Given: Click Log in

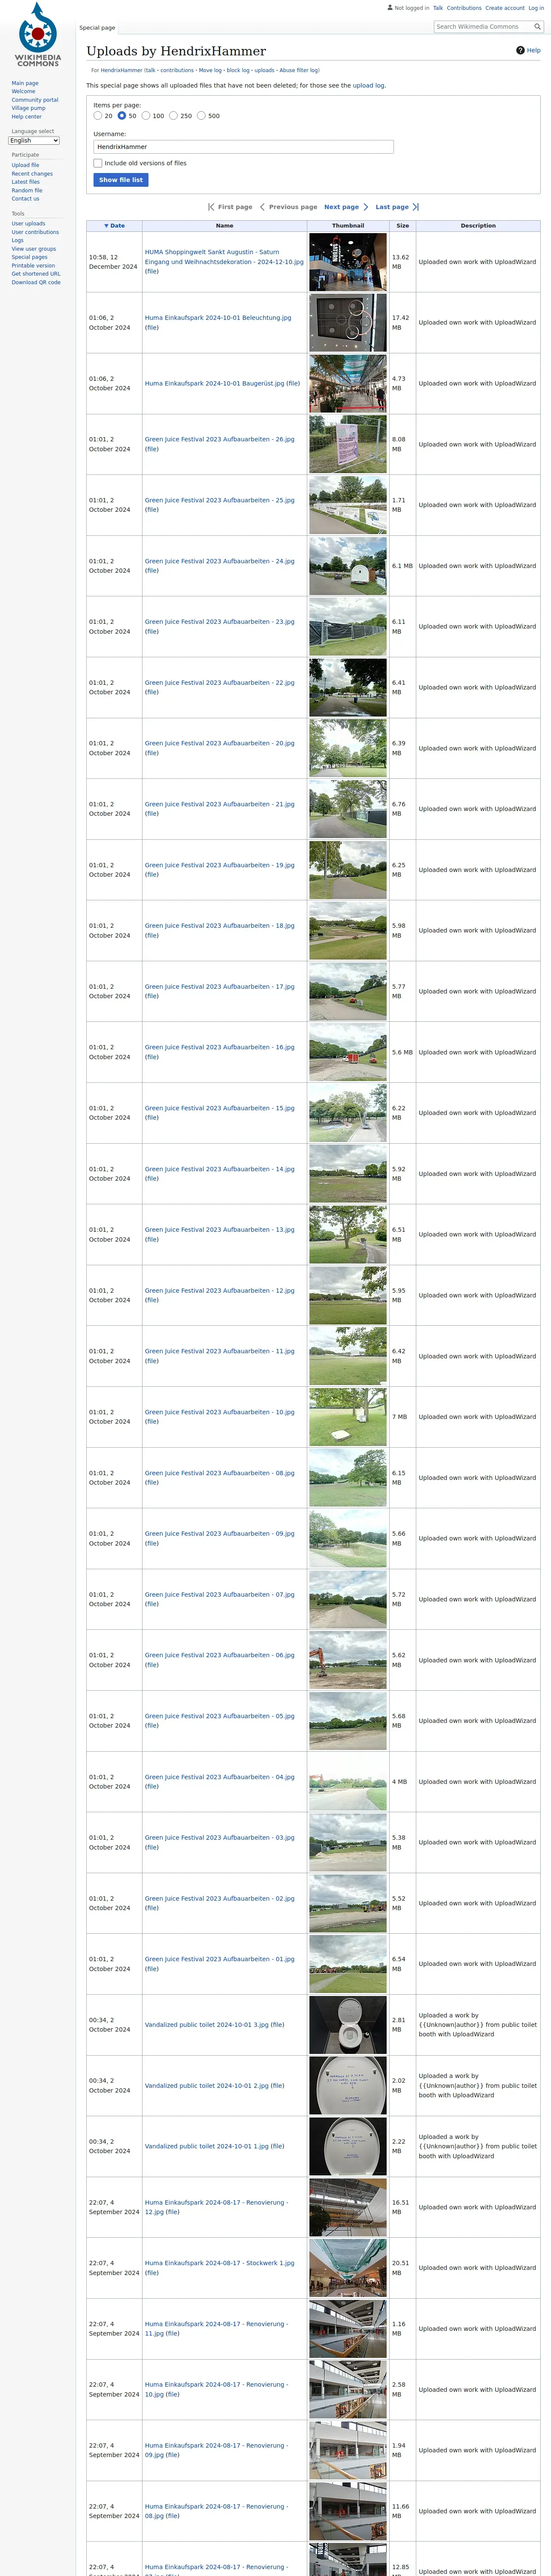Looking at the screenshot, I should [536, 8].
